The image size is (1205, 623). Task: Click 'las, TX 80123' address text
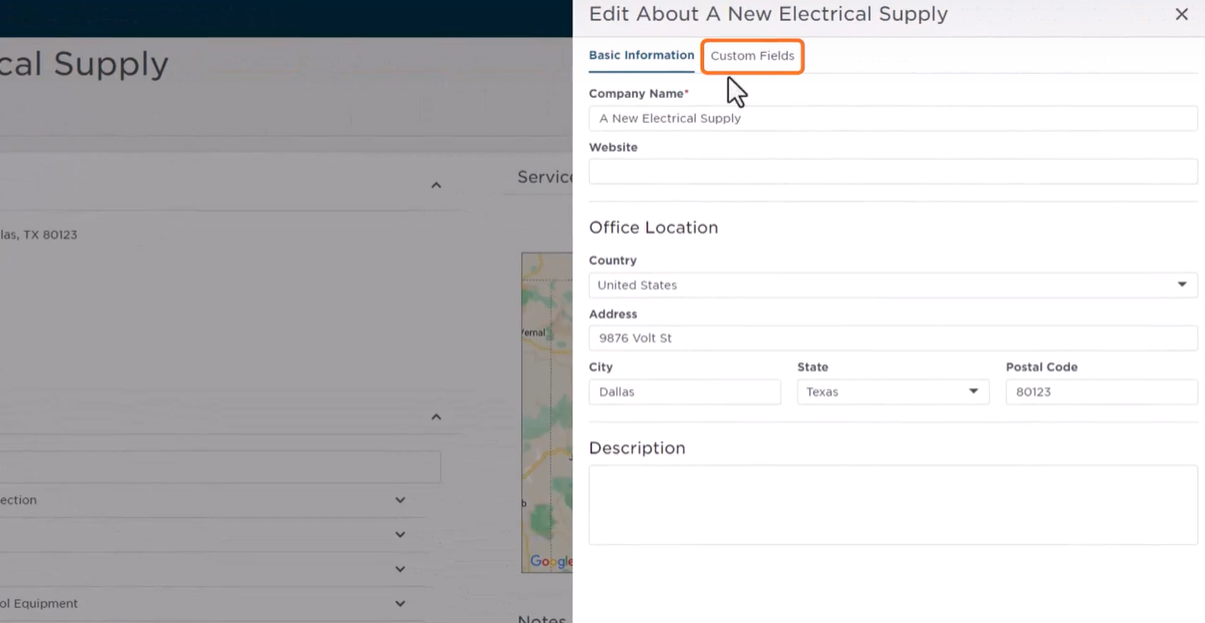[39, 235]
